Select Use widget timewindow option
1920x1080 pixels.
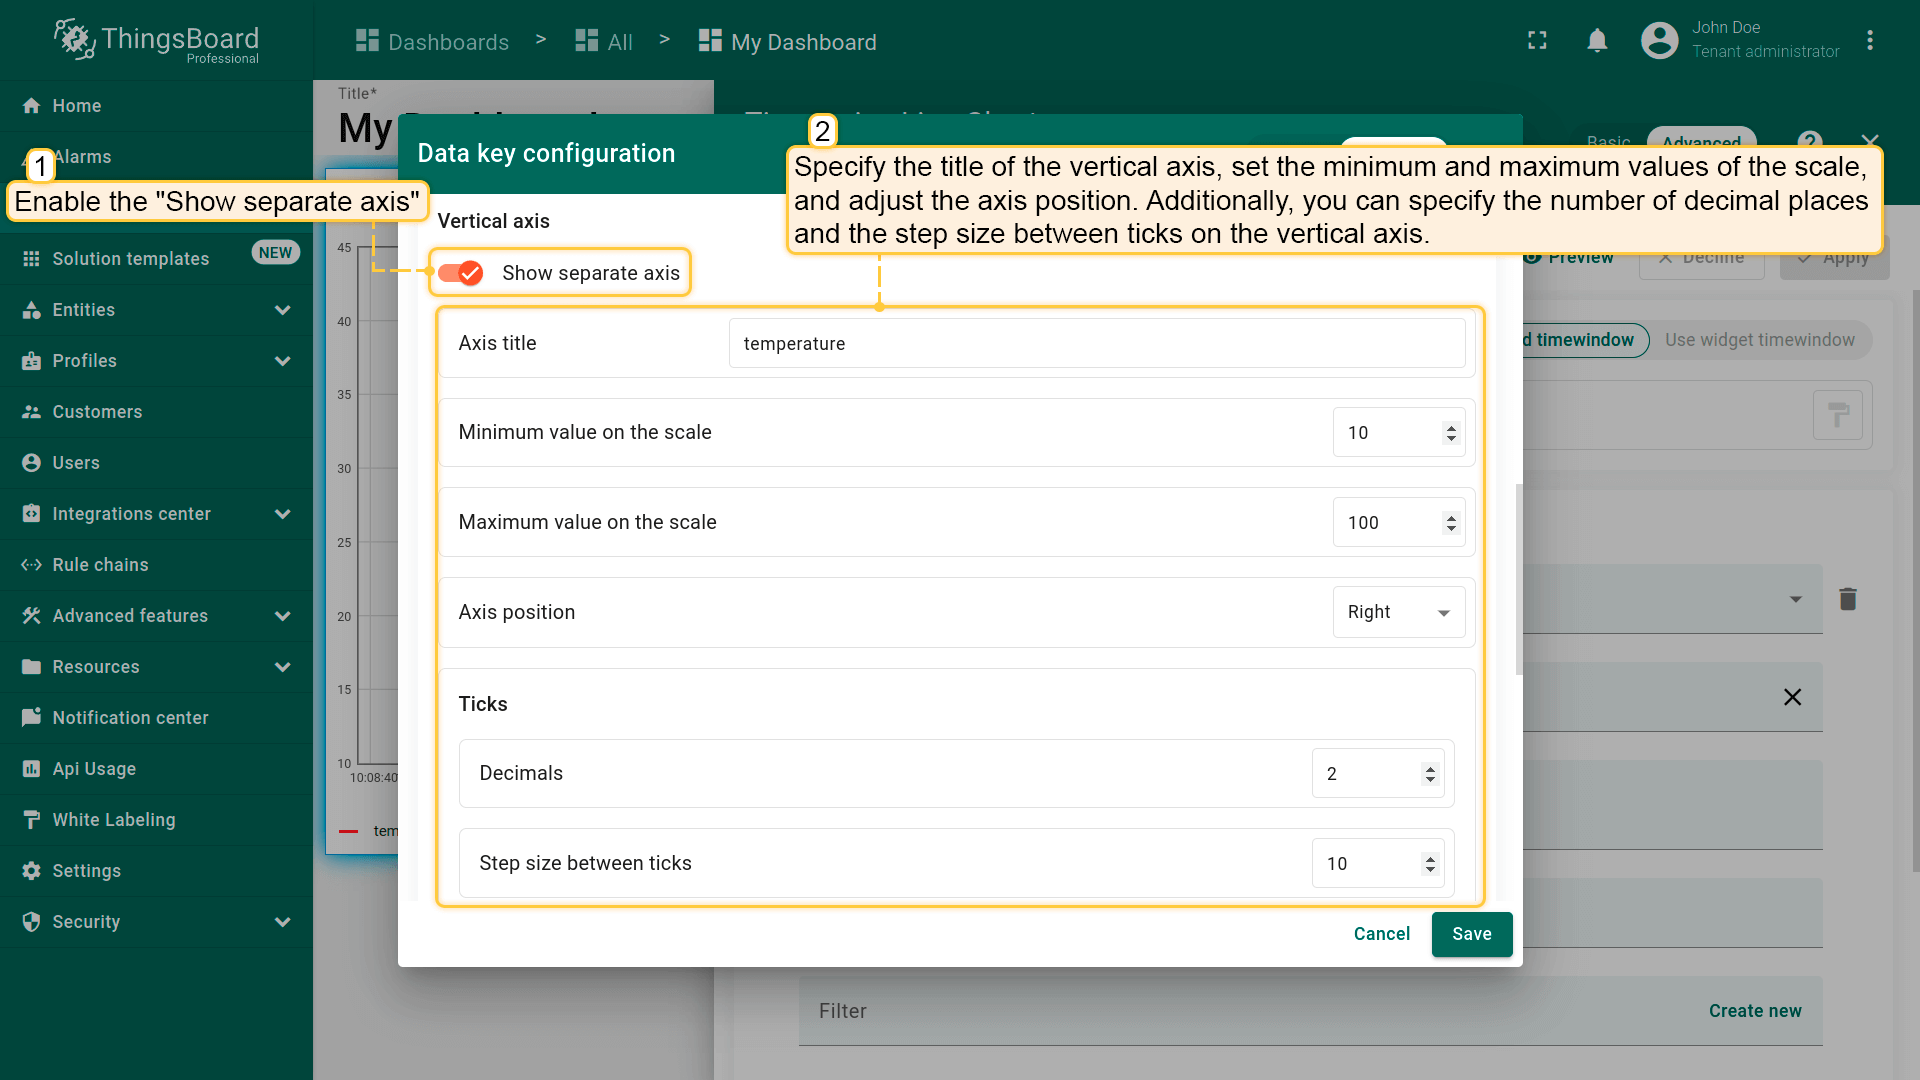click(x=1759, y=340)
